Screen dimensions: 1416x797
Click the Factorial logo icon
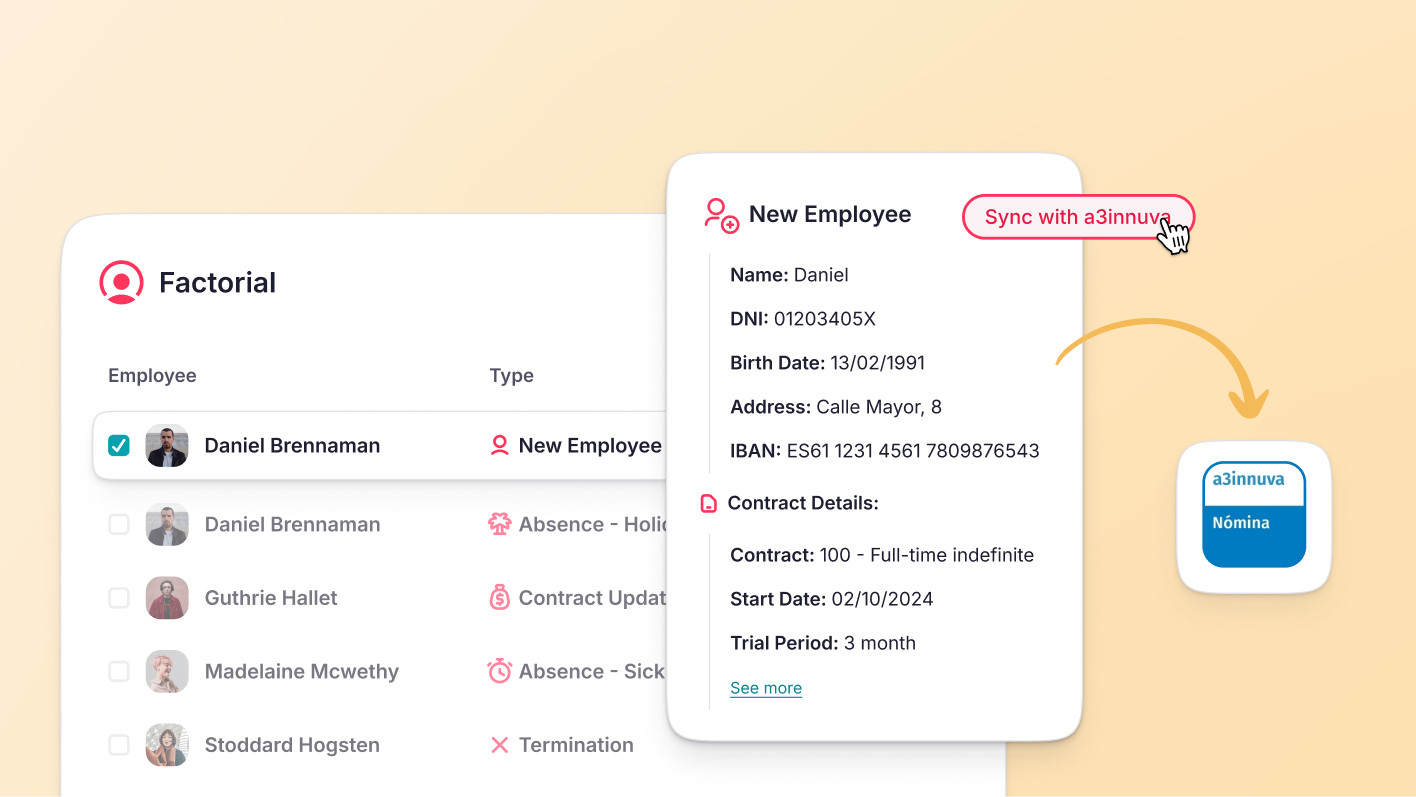(x=121, y=282)
